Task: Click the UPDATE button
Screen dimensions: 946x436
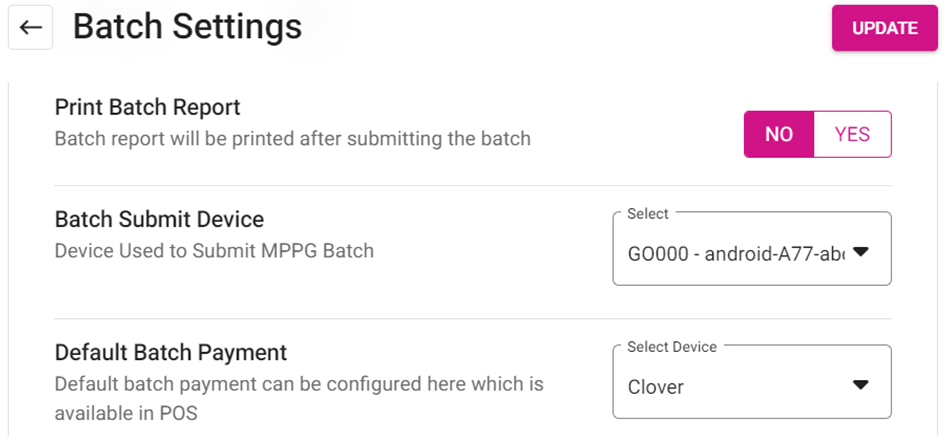Action: [x=884, y=28]
